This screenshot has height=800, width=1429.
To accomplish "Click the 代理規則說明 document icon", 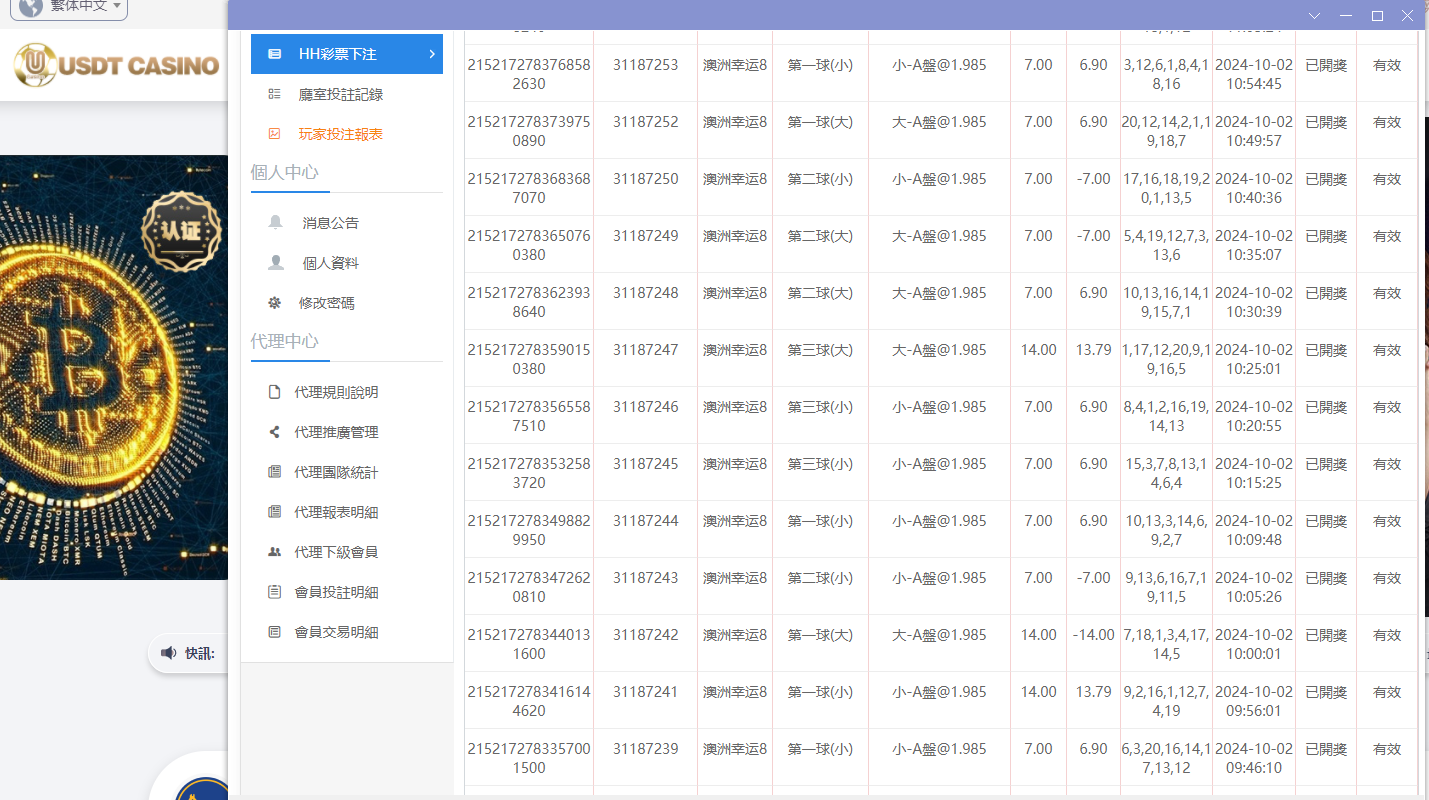I will click(x=275, y=392).
